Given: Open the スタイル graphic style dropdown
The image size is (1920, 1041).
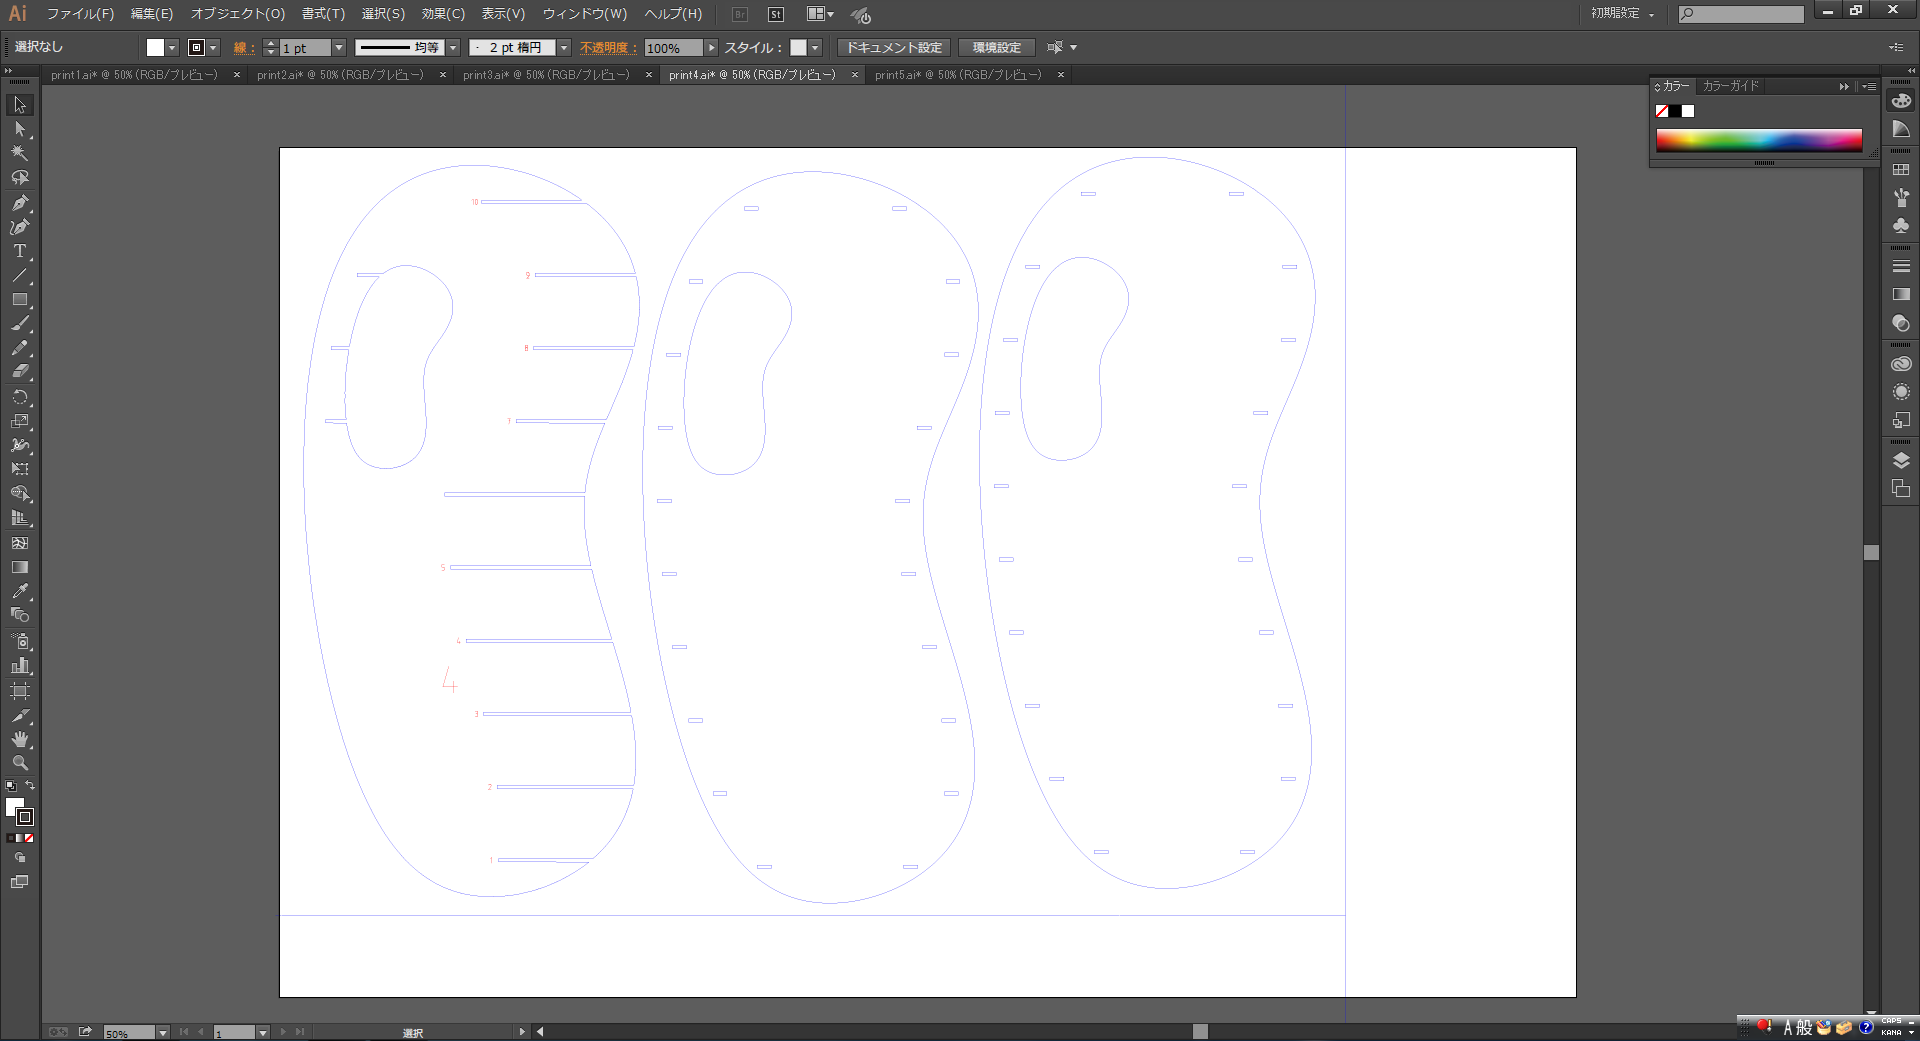Looking at the screenshot, I should pos(815,48).
